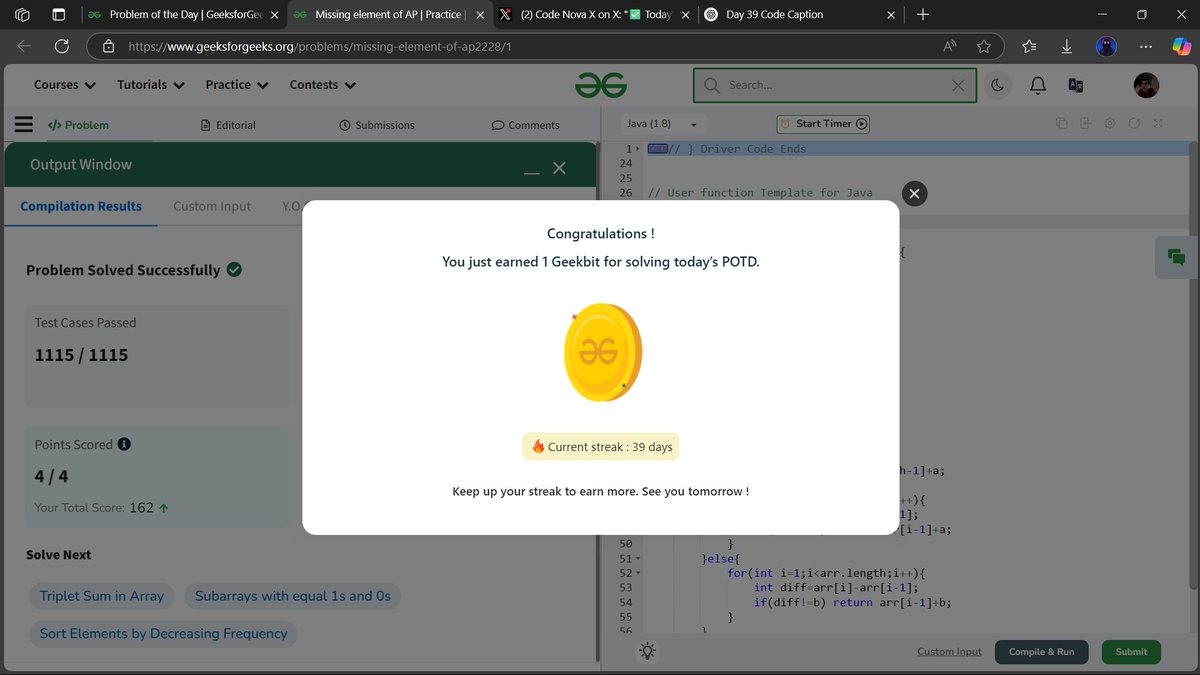This screenshot has height=675, width=1200.
Task: Click the lightbulb hint icon
Action: point(648,651)
